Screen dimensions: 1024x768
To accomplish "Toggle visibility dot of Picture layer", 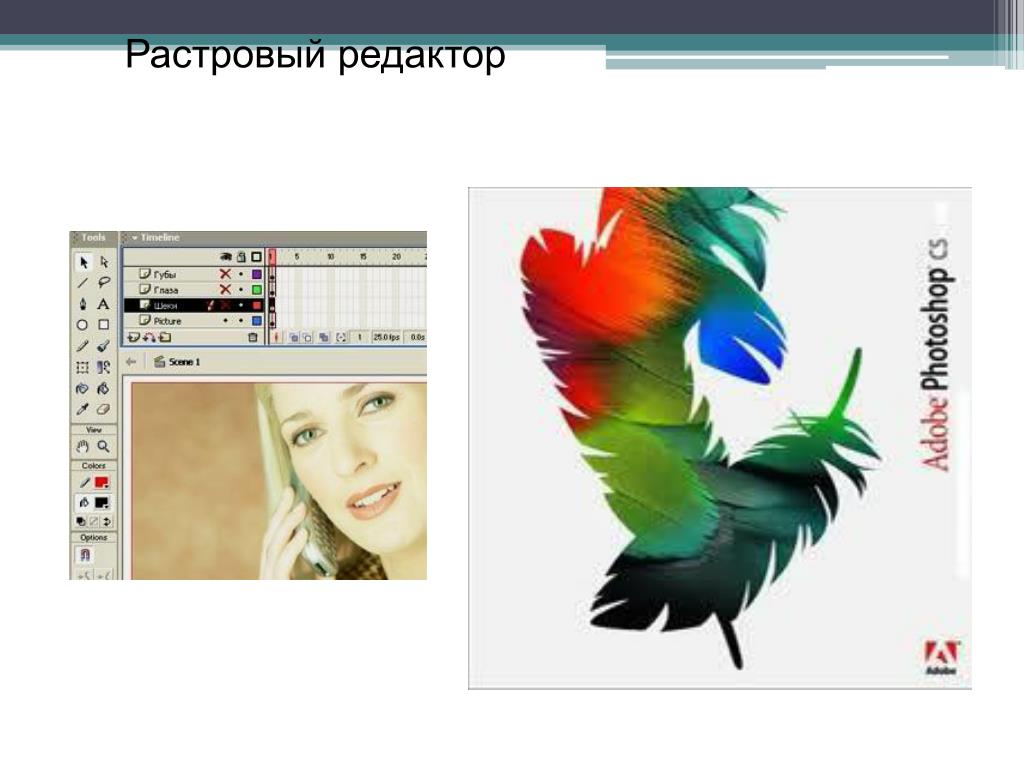I will (x=225, y=321).
